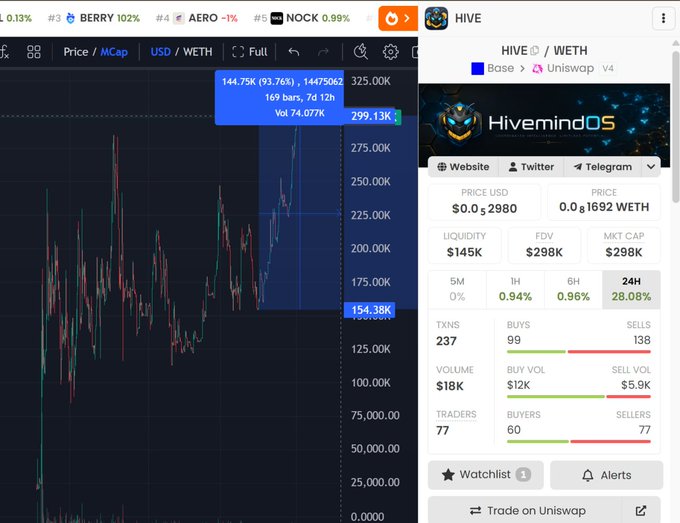Select the 6H timeframe tab
The width and height of the screenshot is (680, 523).
[573, 289]
